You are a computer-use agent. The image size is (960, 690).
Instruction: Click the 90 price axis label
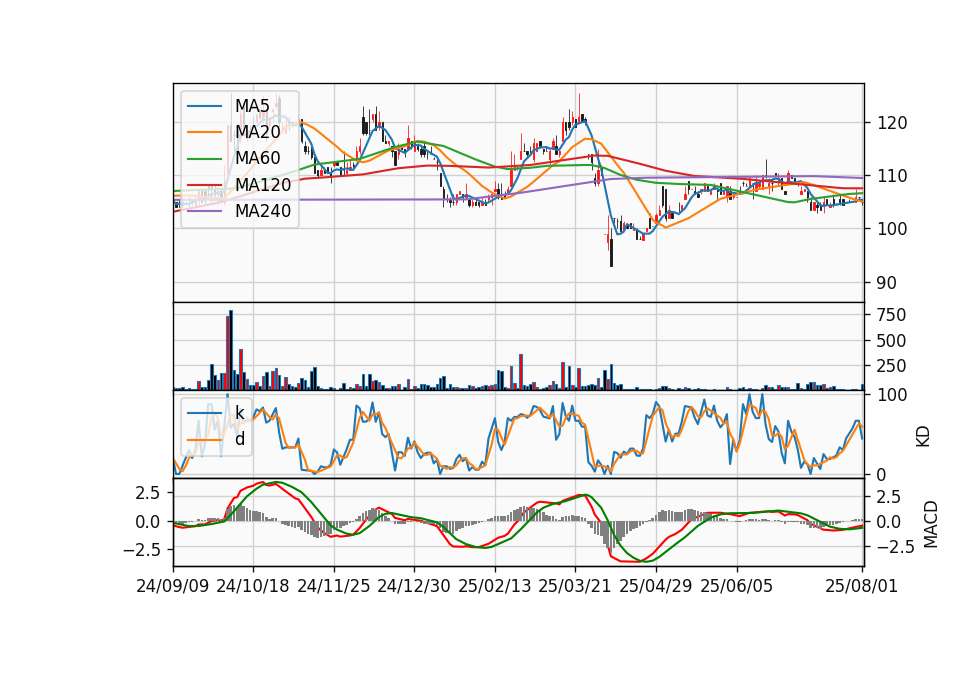(x=887, y=283)
